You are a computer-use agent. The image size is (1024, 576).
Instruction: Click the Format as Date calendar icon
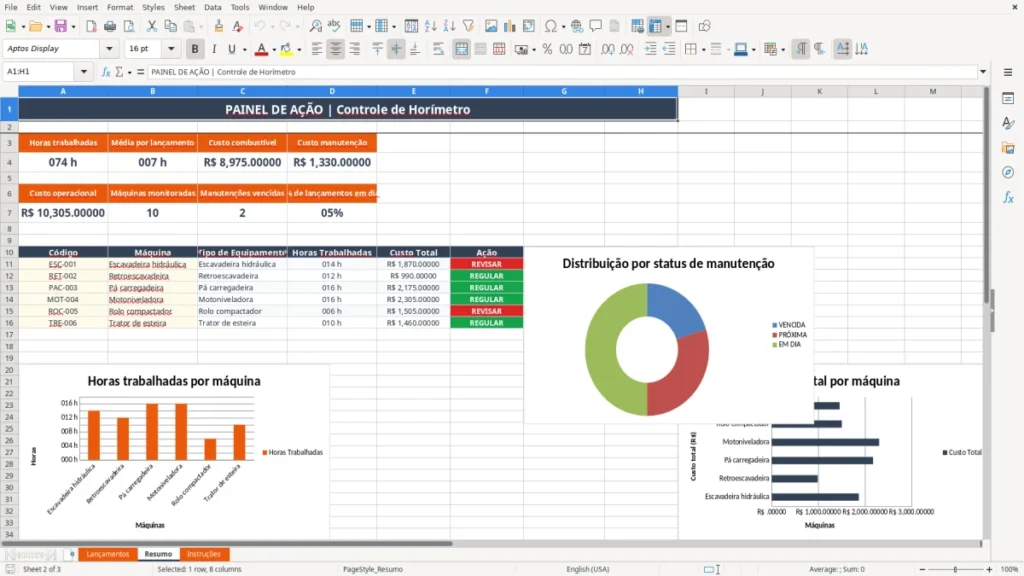click(x=585, y=49)
